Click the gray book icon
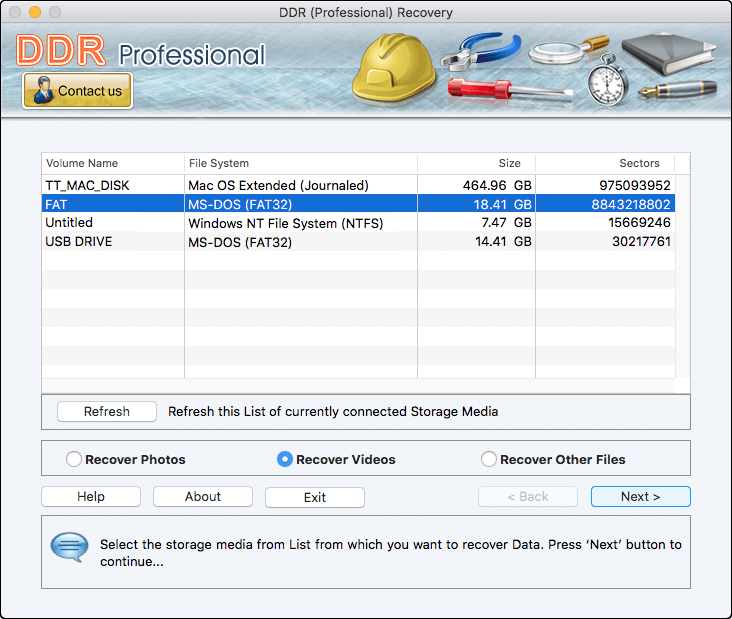 [669, 54]
